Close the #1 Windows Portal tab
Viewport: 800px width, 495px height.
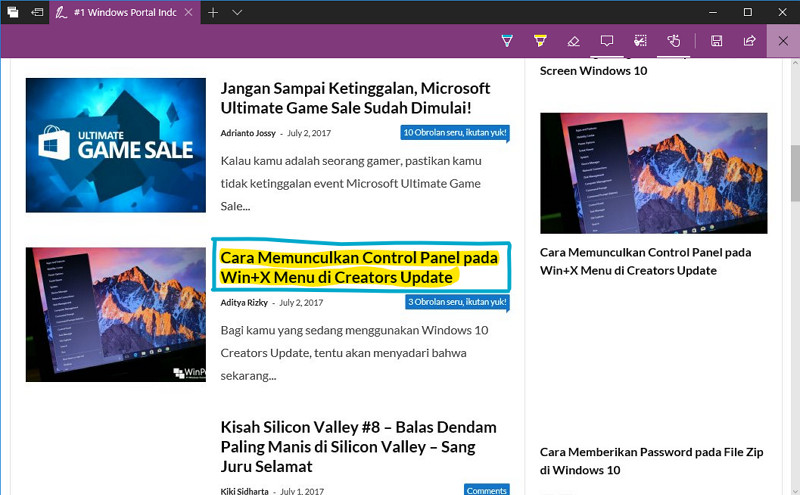pos(189,12)
